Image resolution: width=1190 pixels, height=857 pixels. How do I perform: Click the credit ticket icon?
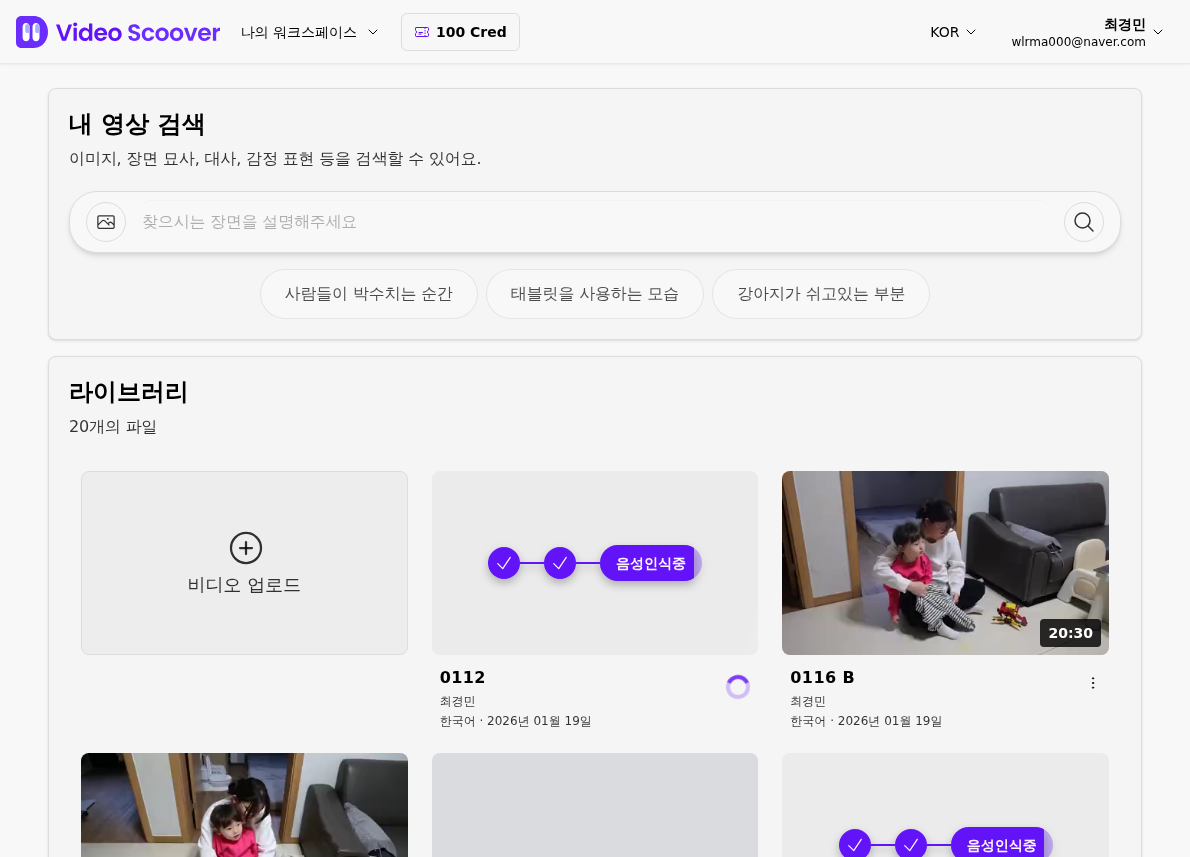click(x=422, y=32)
